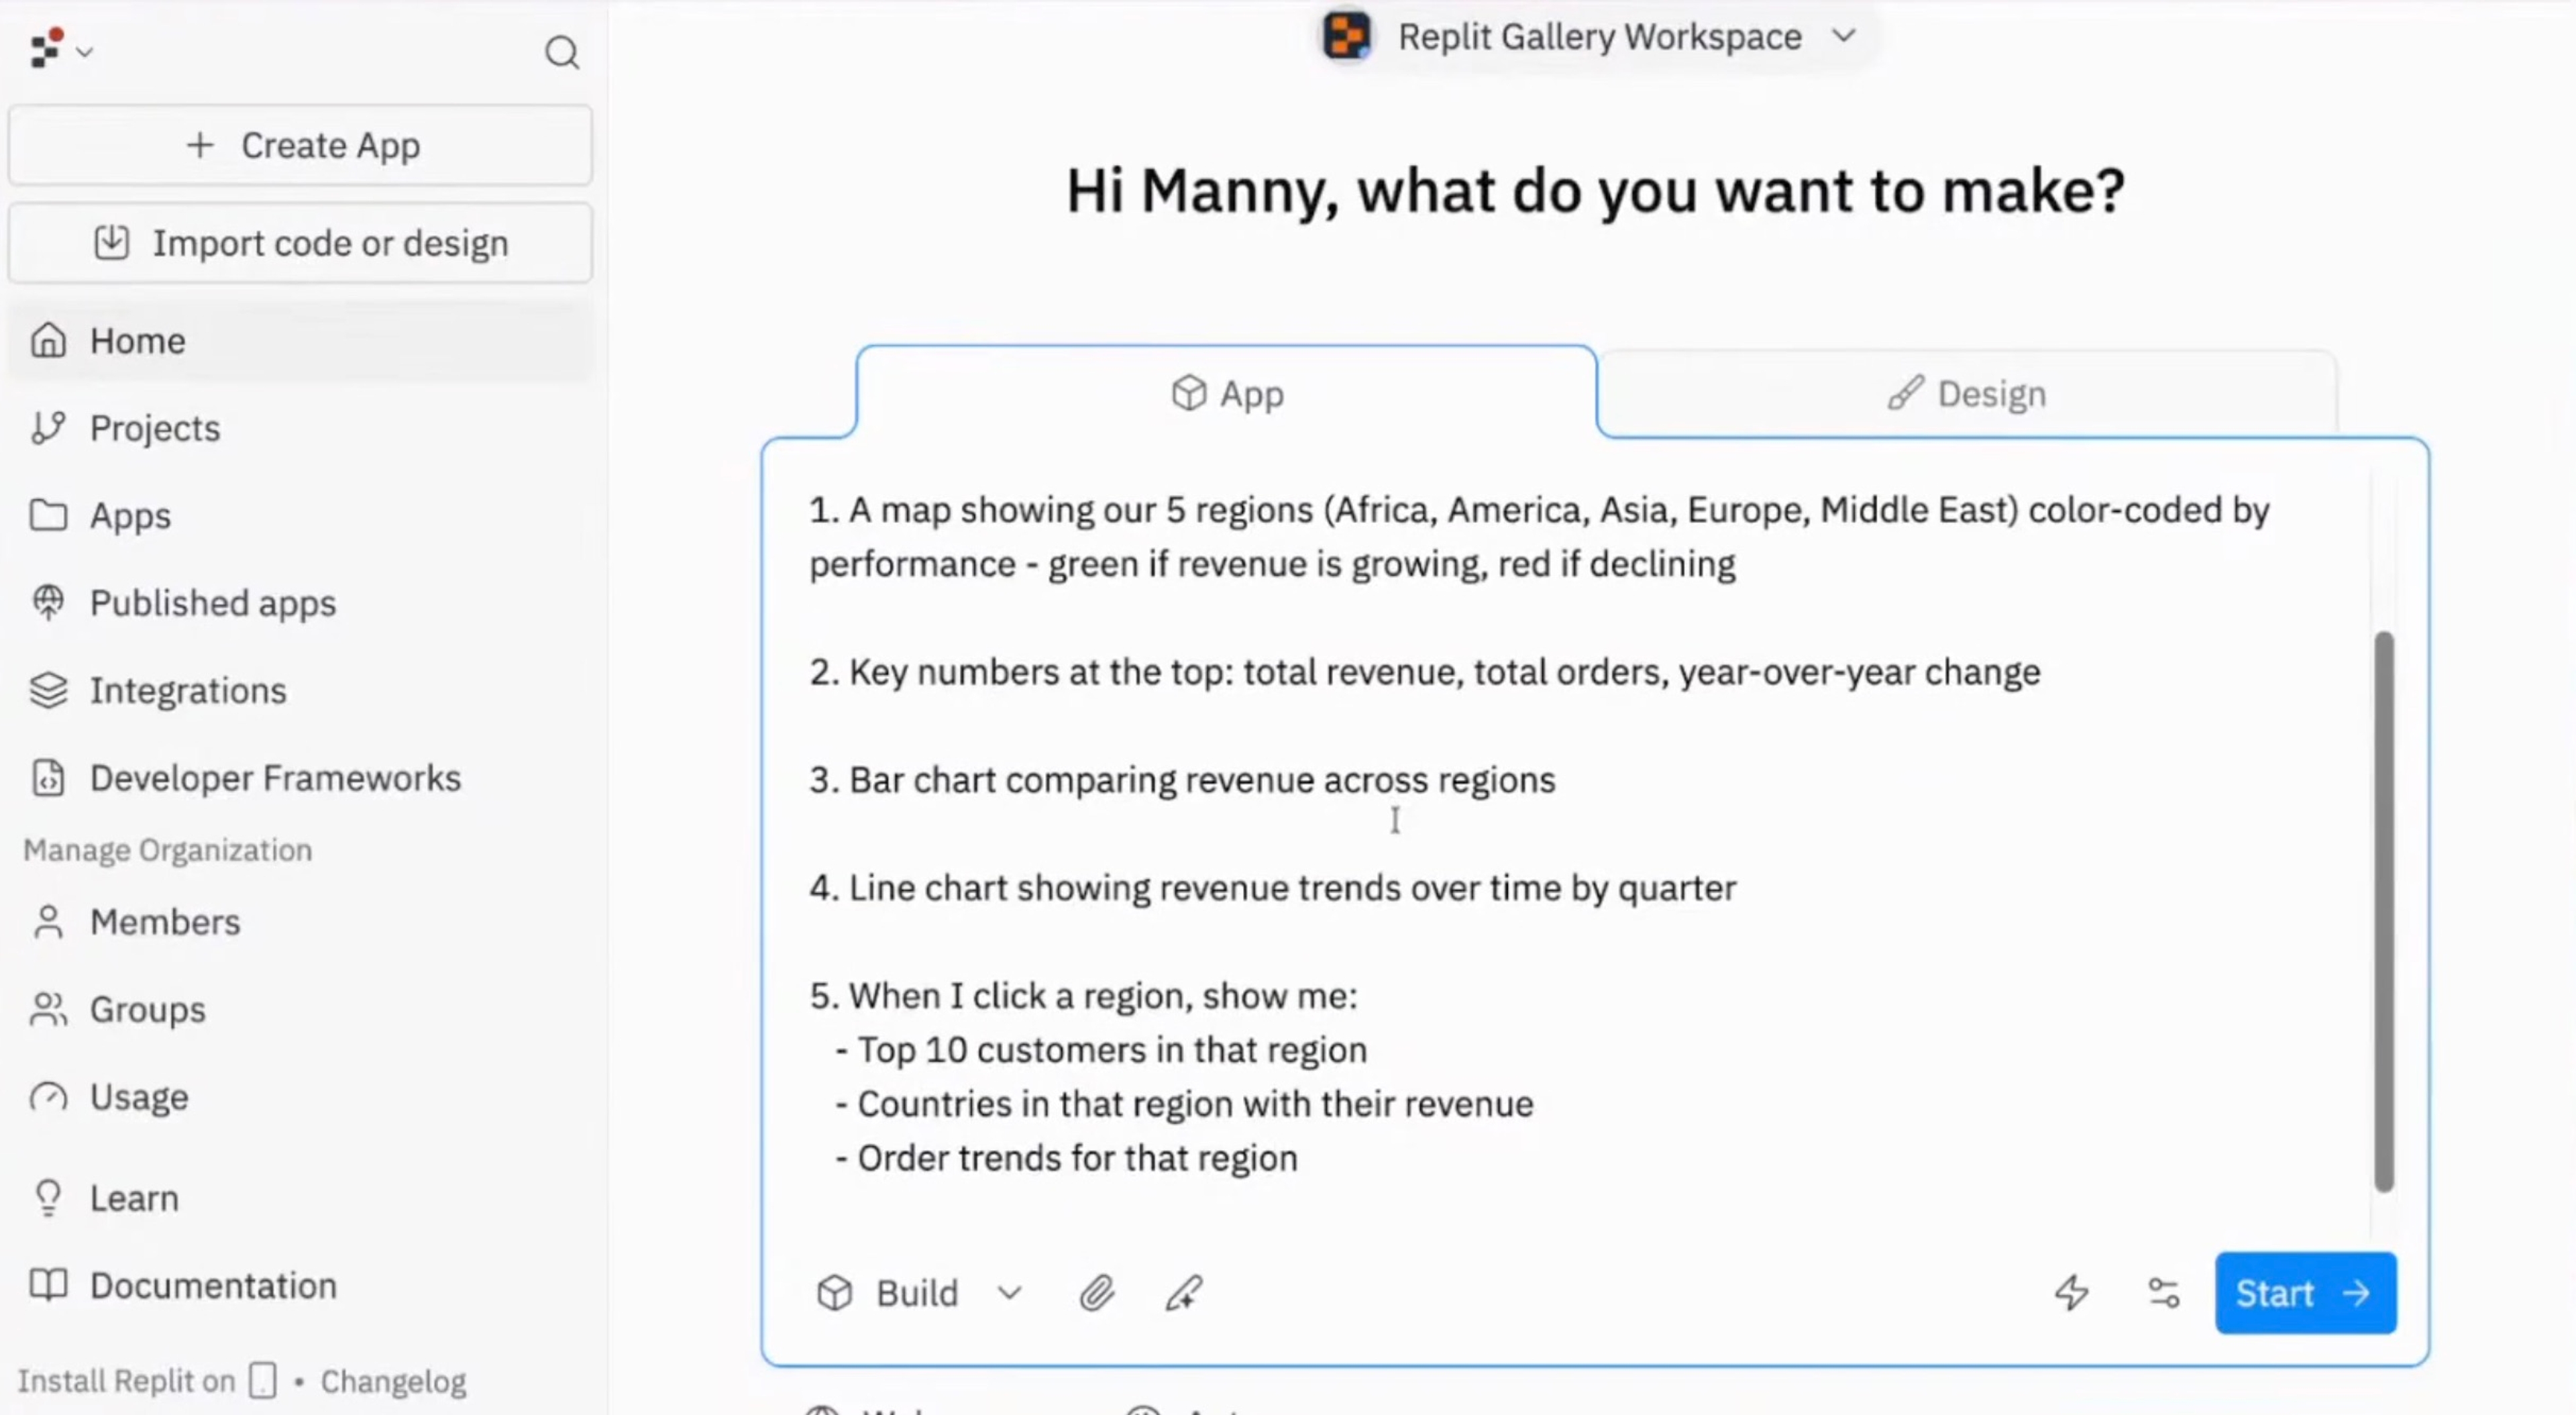Open the Usage page

139,1097
